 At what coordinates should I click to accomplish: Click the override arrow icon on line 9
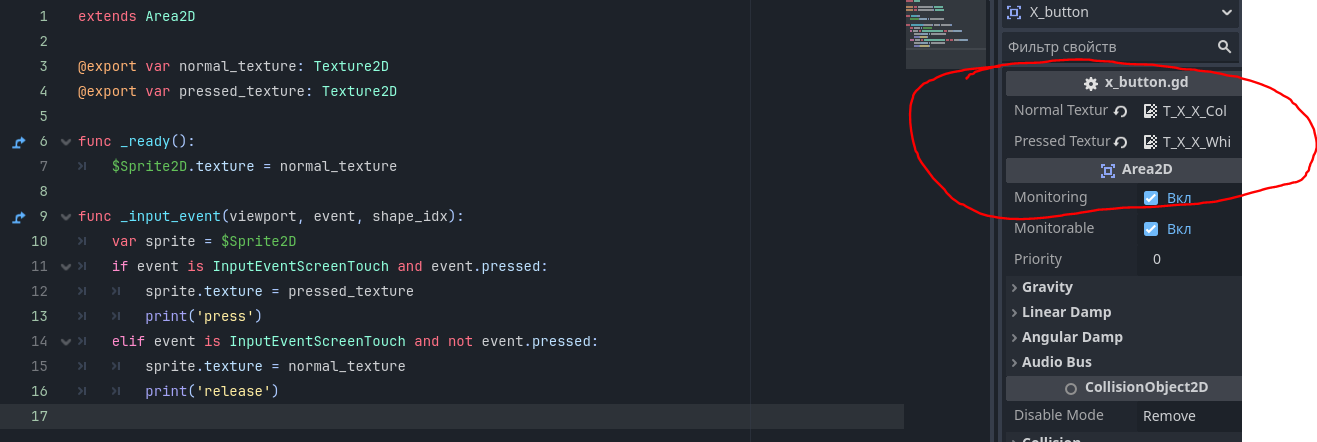[x=18, y=217]
